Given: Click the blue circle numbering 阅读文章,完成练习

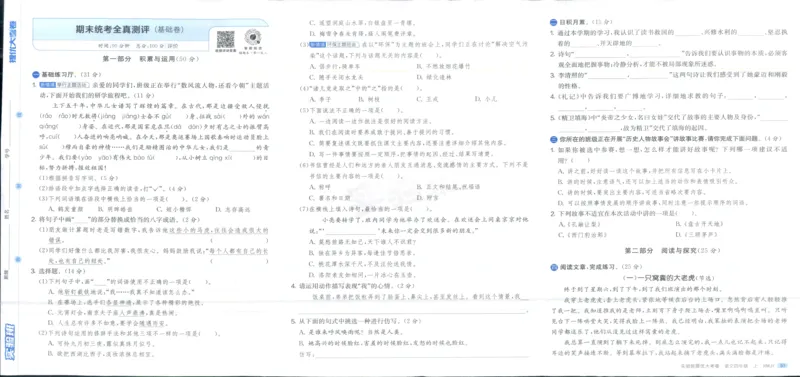Looking at the screenshot, I should point(554,266).
